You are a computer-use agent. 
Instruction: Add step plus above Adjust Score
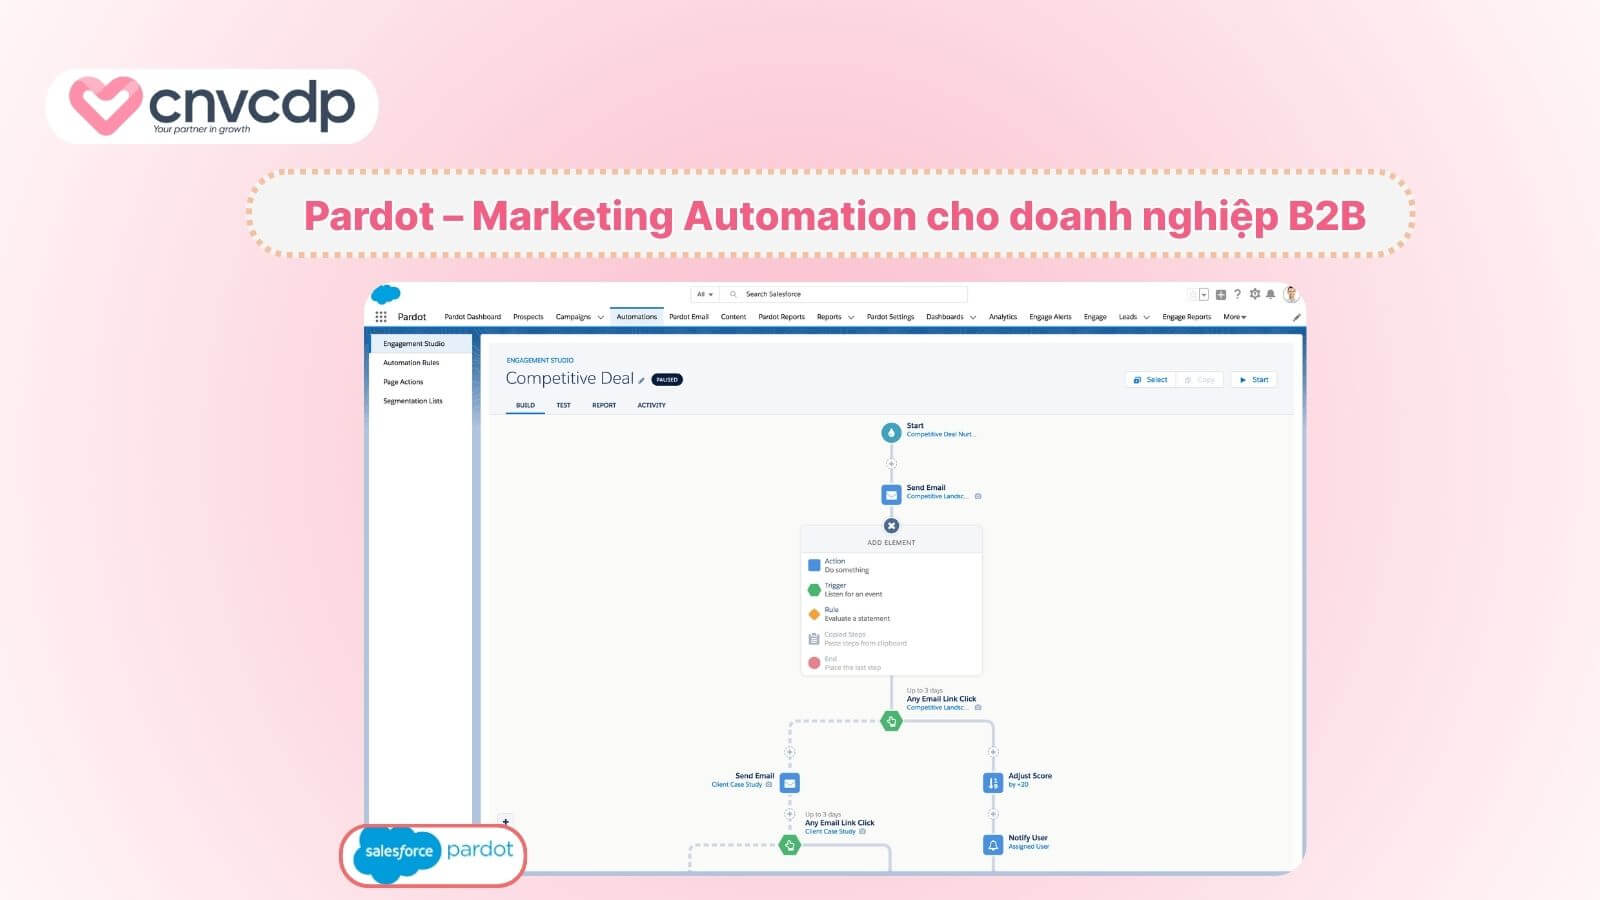(993, 752)
